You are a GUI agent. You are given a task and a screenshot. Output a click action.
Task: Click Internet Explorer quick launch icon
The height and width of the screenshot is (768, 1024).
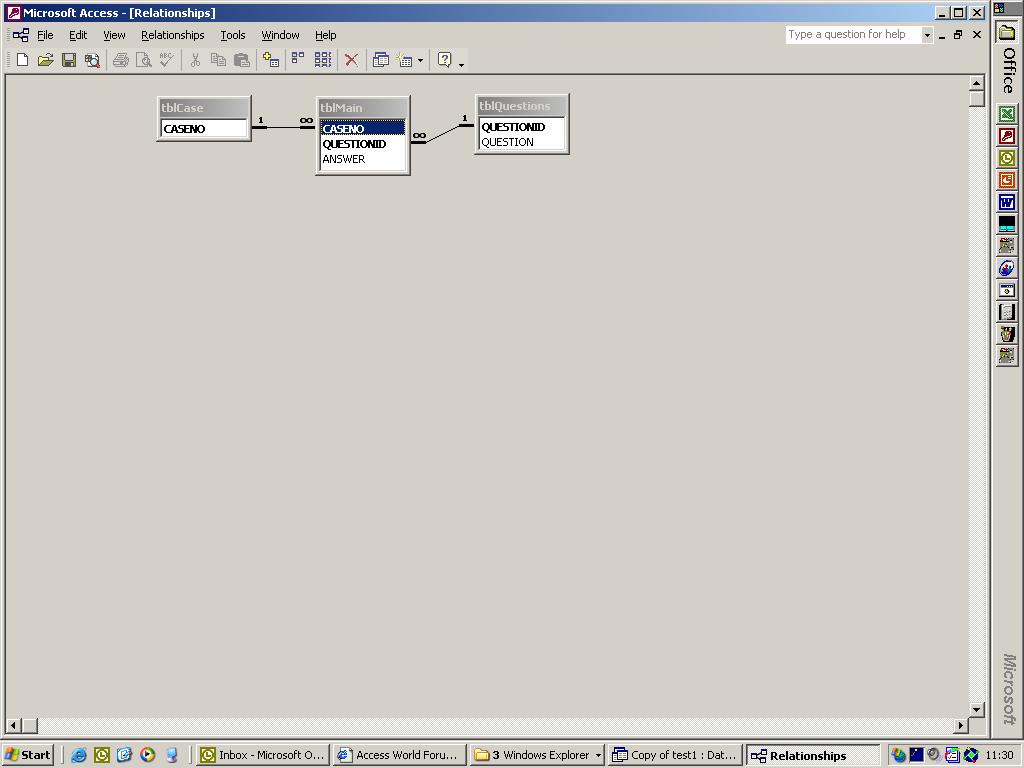(78, 755)
